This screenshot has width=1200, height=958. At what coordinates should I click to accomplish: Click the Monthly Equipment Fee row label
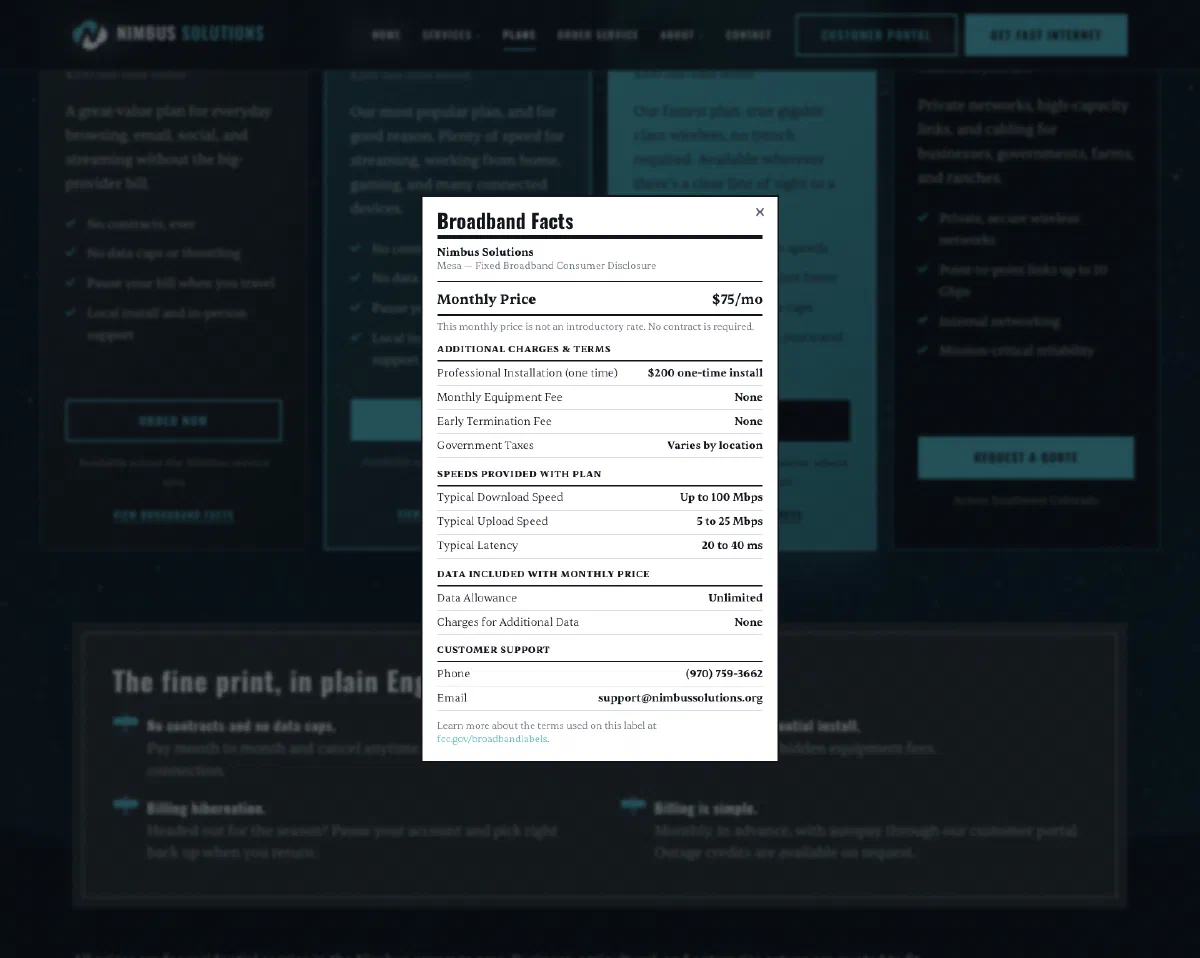pyautogui.click(x=499, y=397)
